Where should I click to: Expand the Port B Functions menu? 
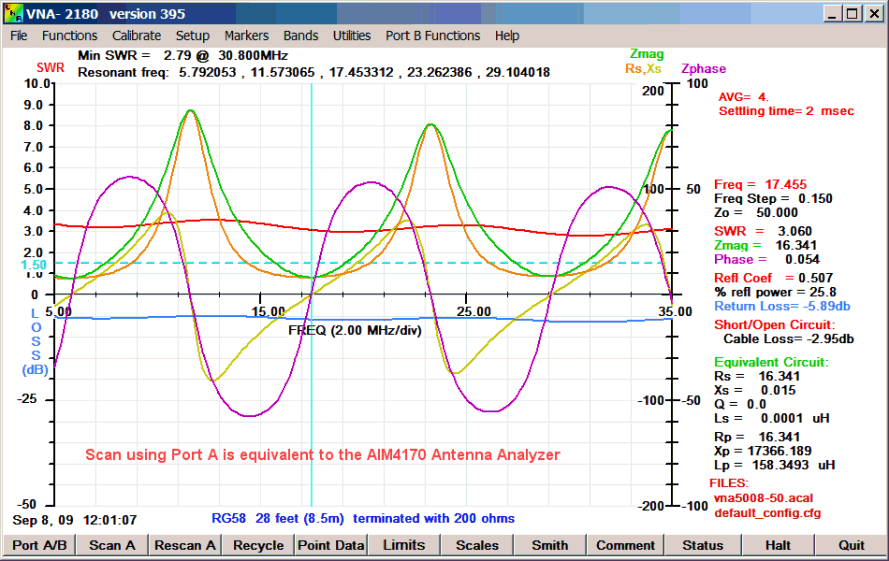click(432, 36)
